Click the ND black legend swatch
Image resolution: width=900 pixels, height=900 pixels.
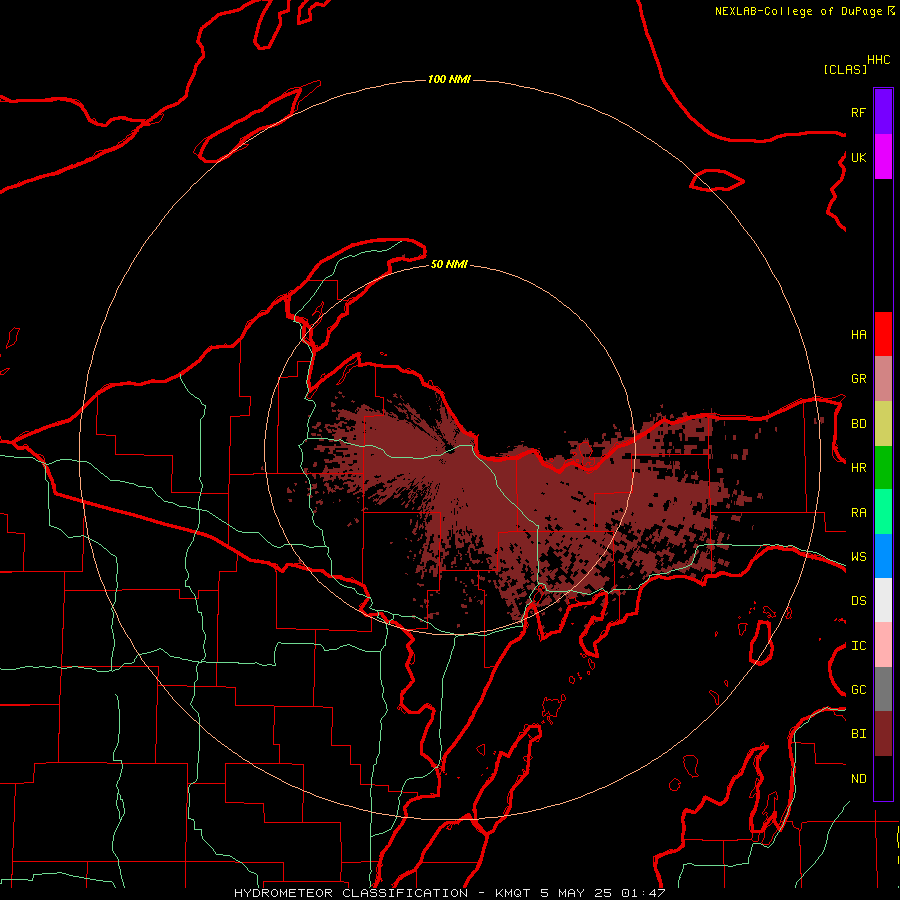883,778
